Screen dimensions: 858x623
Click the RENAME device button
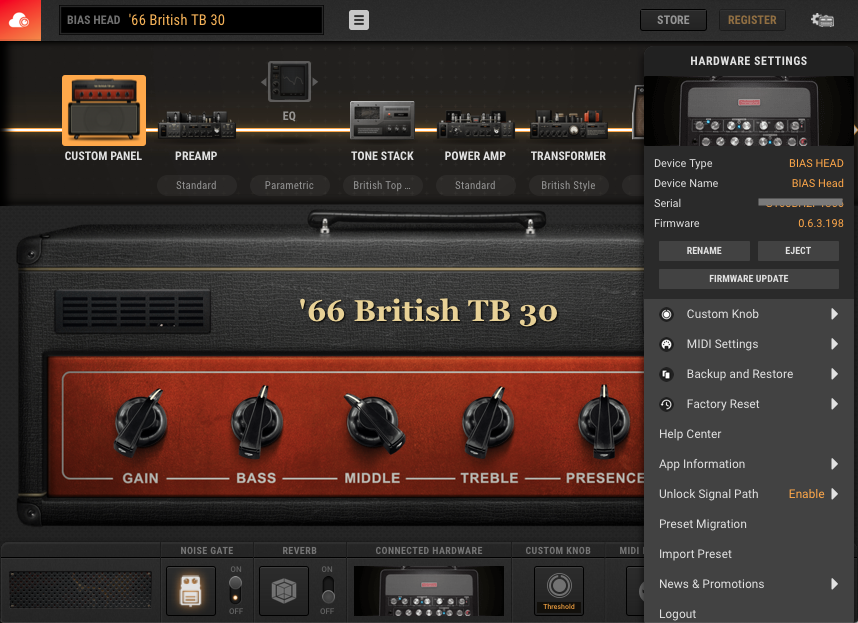704,251
